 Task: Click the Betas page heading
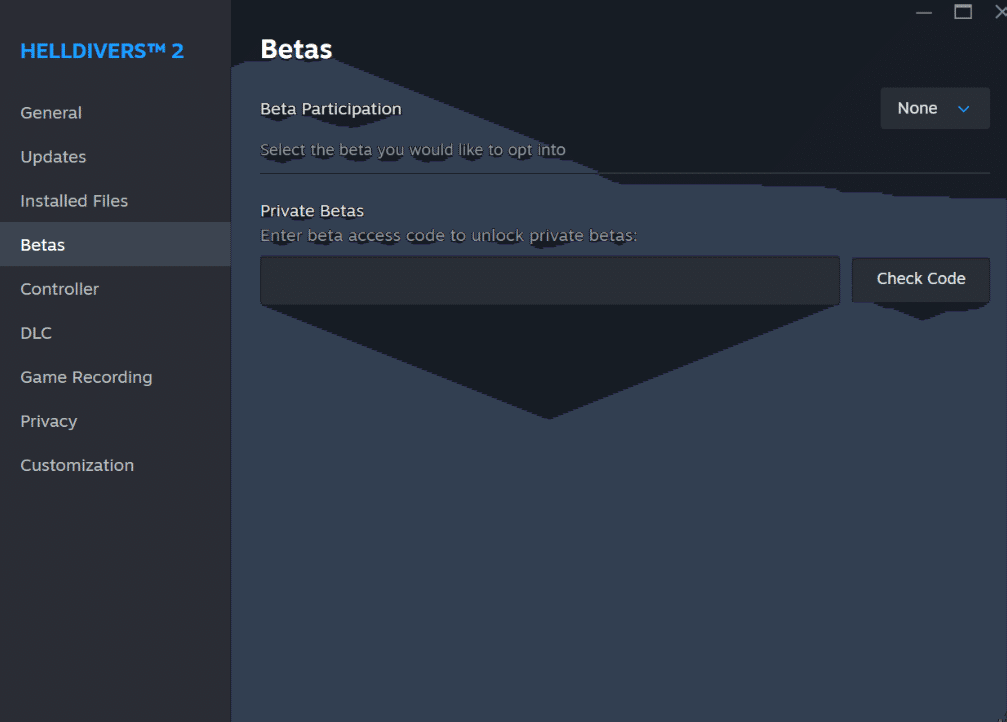pos(296,49)
